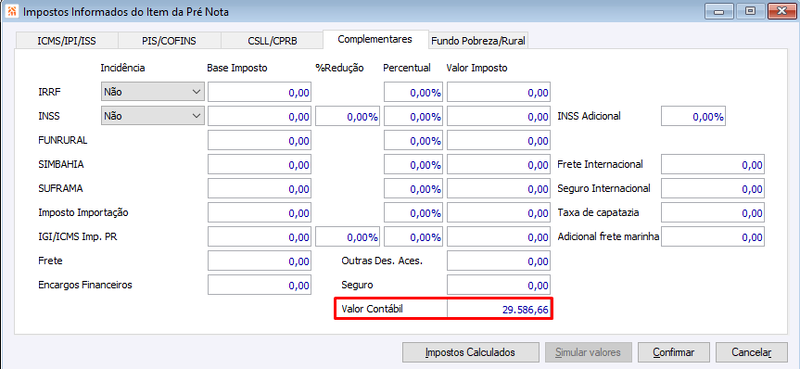Switch to the ICMS/IPI/ISS tab
Image resolution: width=800 pixels, height=369 pixels.
click(66, 41)
